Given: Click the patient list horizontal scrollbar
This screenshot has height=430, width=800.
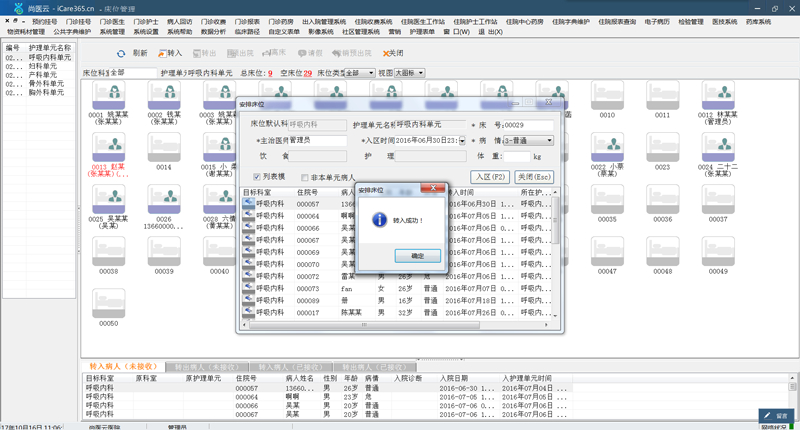Looking at the screenshot, I should 364,324.
